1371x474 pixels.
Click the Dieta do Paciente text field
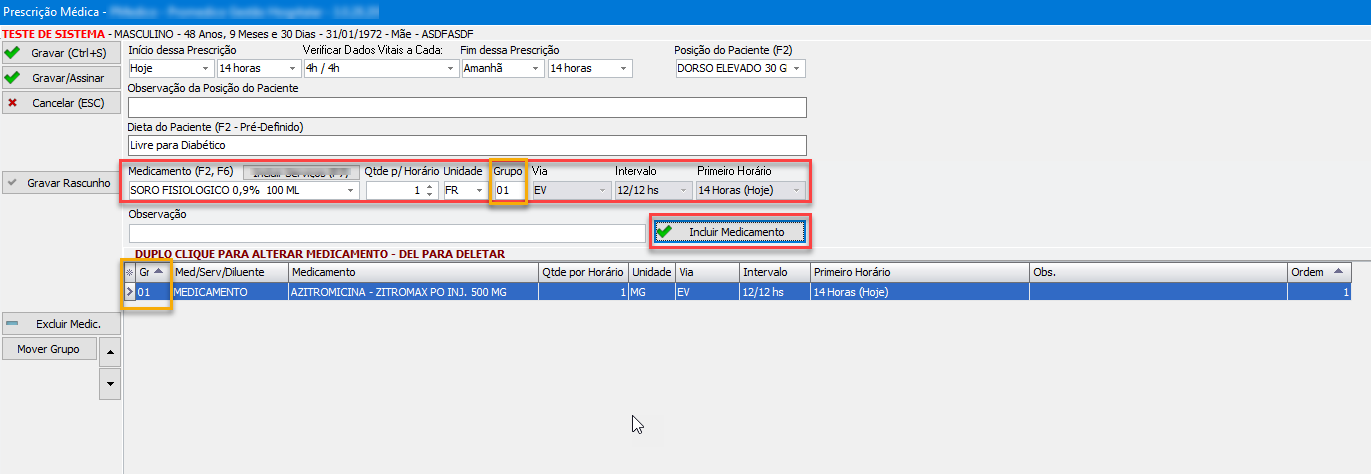(x=466, y=145)
